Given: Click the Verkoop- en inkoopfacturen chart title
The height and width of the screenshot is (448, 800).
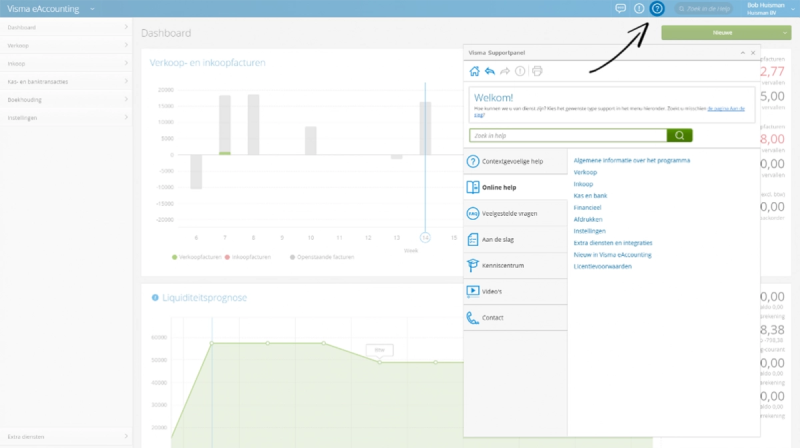Looking at the screenshot, I should click(208, 63).
